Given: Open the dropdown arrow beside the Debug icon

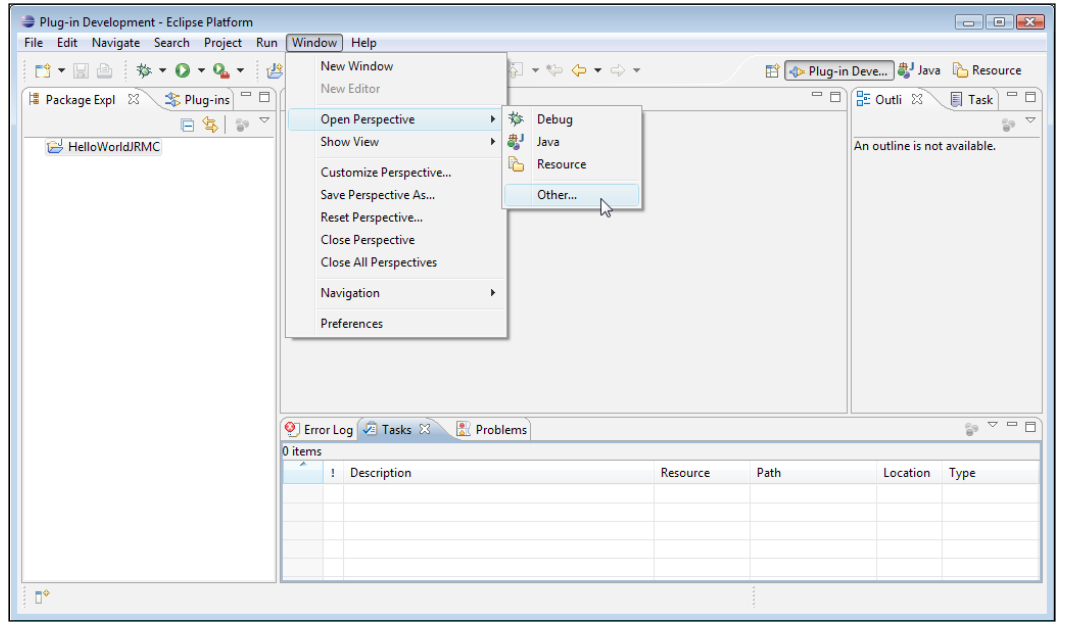Looking at the screenshot, I should point(162,70).
